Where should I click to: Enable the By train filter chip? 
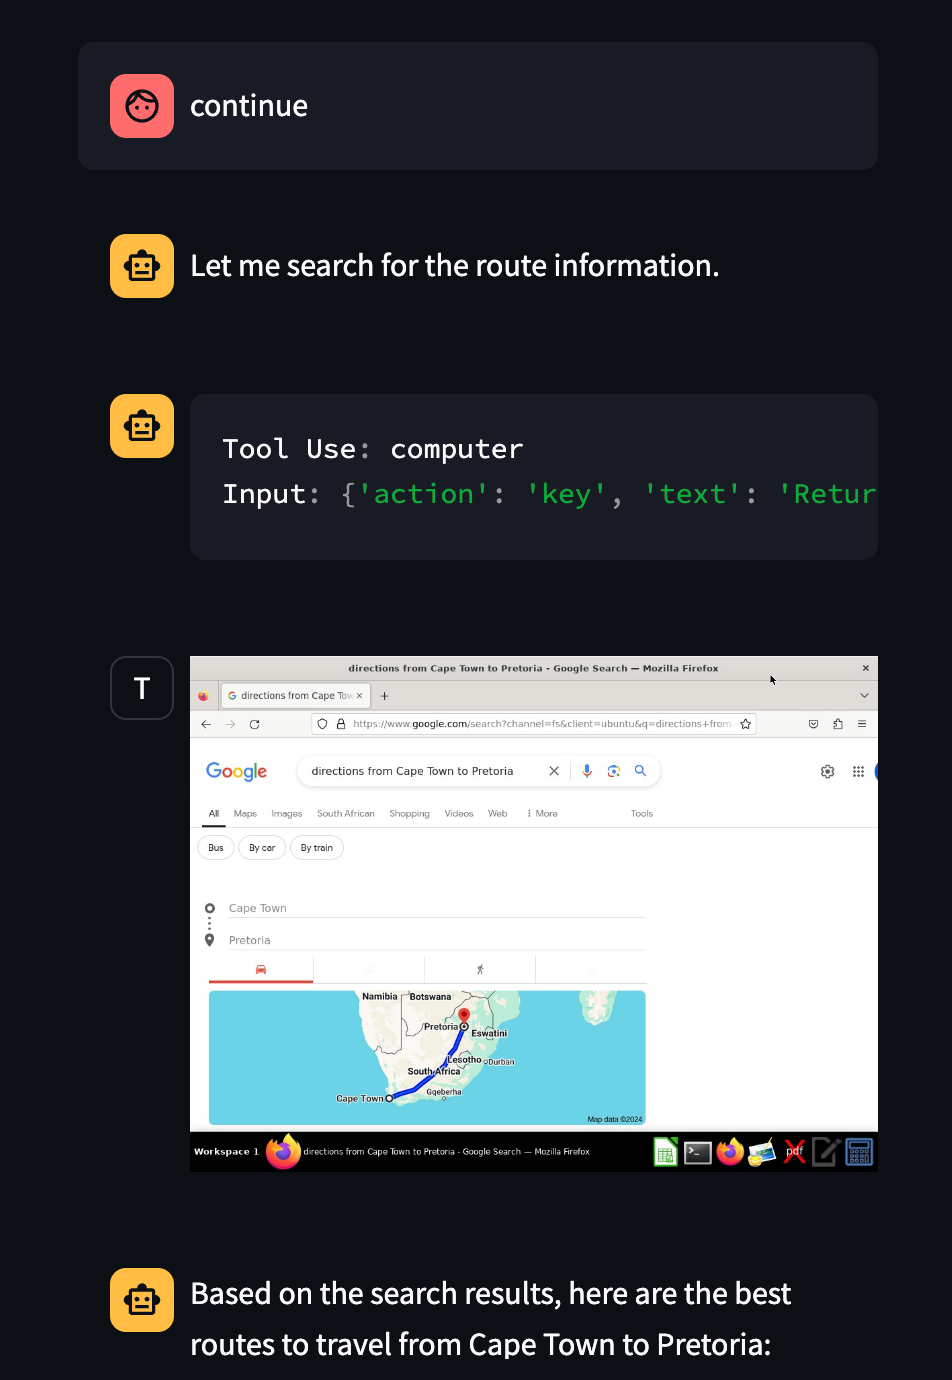pos(317,847)
